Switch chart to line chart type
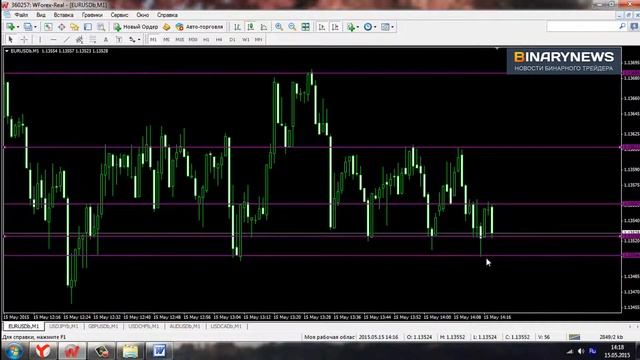 tap(264, 27)
